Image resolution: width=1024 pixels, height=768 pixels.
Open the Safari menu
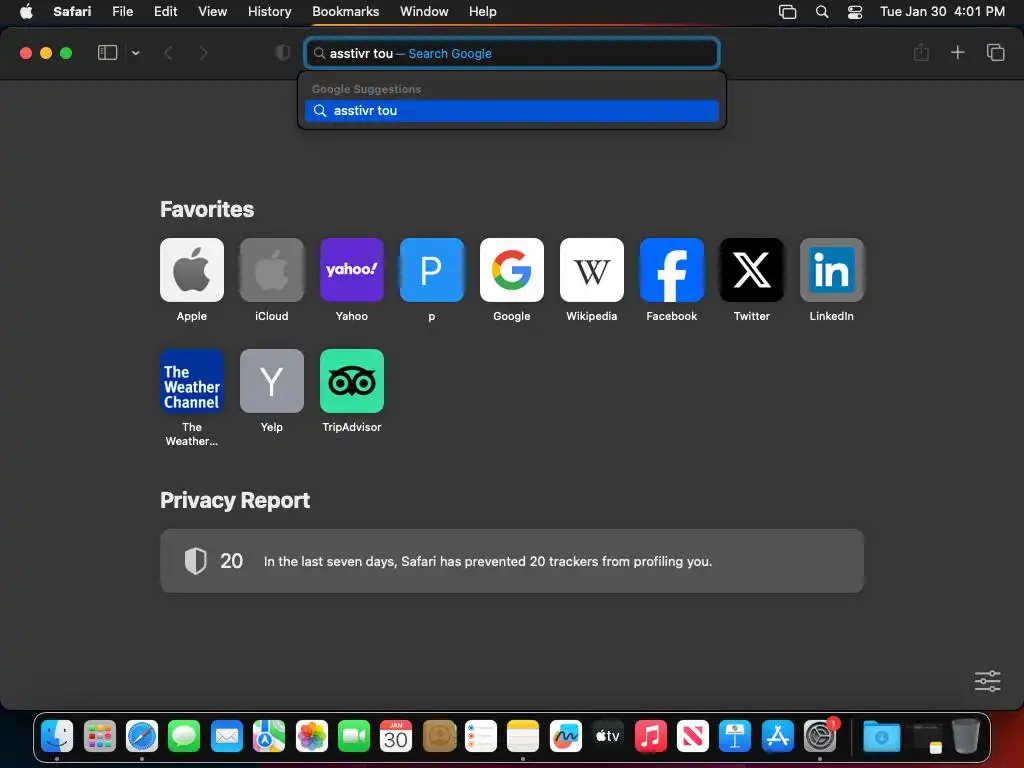[x=72, y=11]
